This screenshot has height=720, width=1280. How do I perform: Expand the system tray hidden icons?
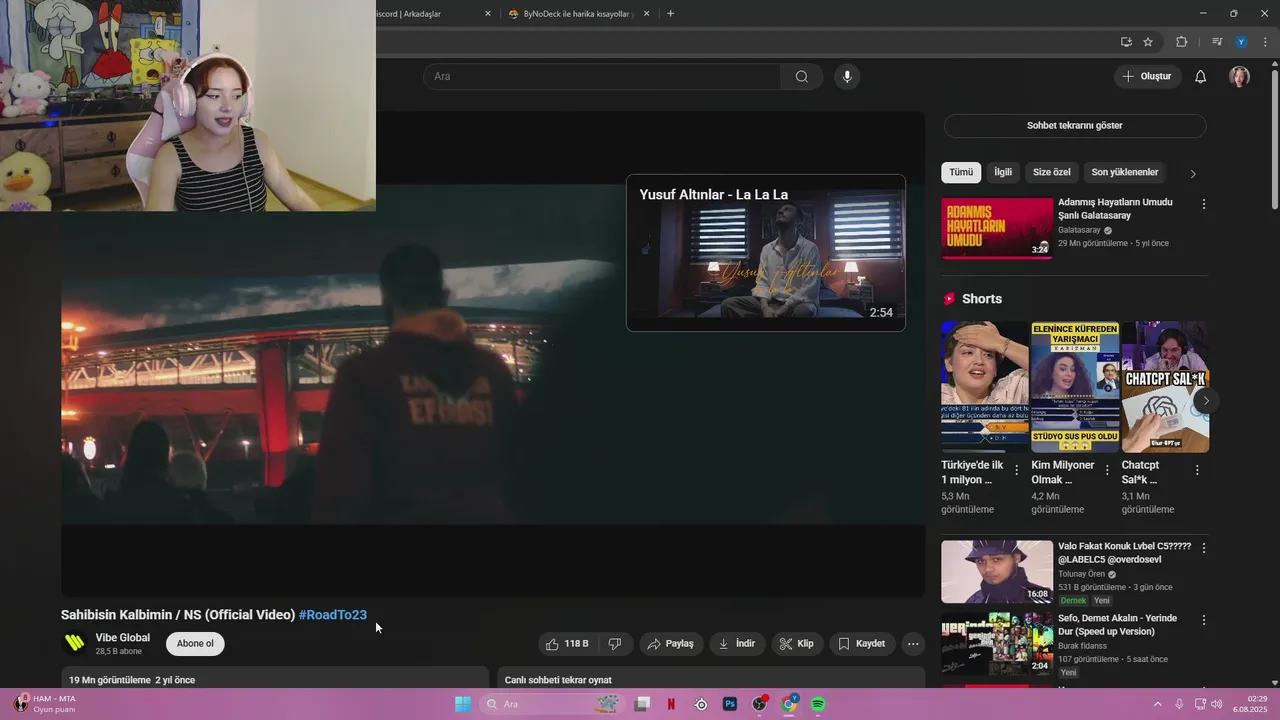[x=1158, y=704]
